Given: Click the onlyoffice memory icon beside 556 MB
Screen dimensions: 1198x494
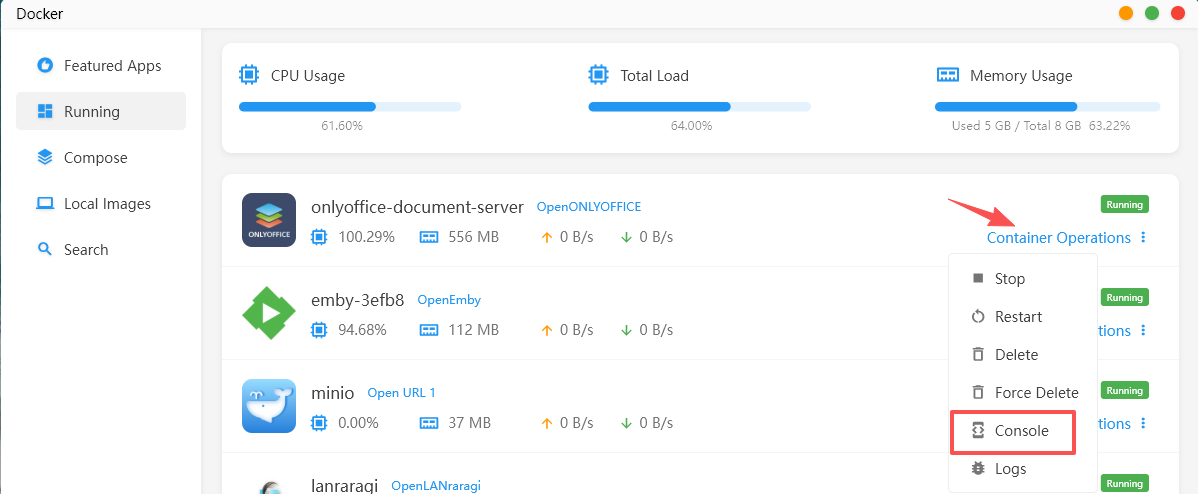Looking at the screenshot, I should click(429, 237).
